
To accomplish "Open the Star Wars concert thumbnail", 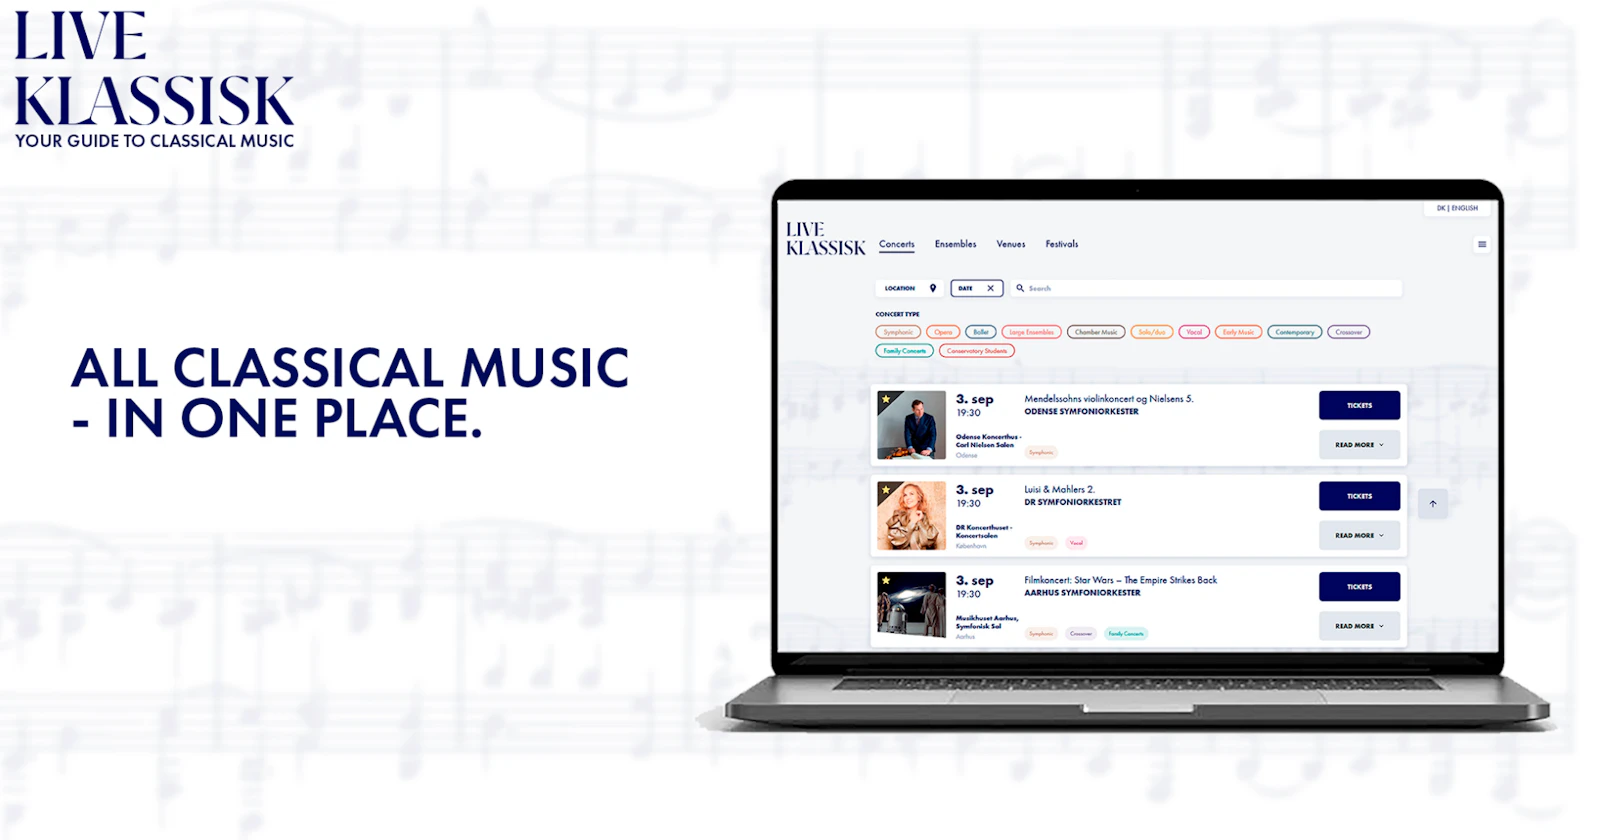I will tap(911, 605).
